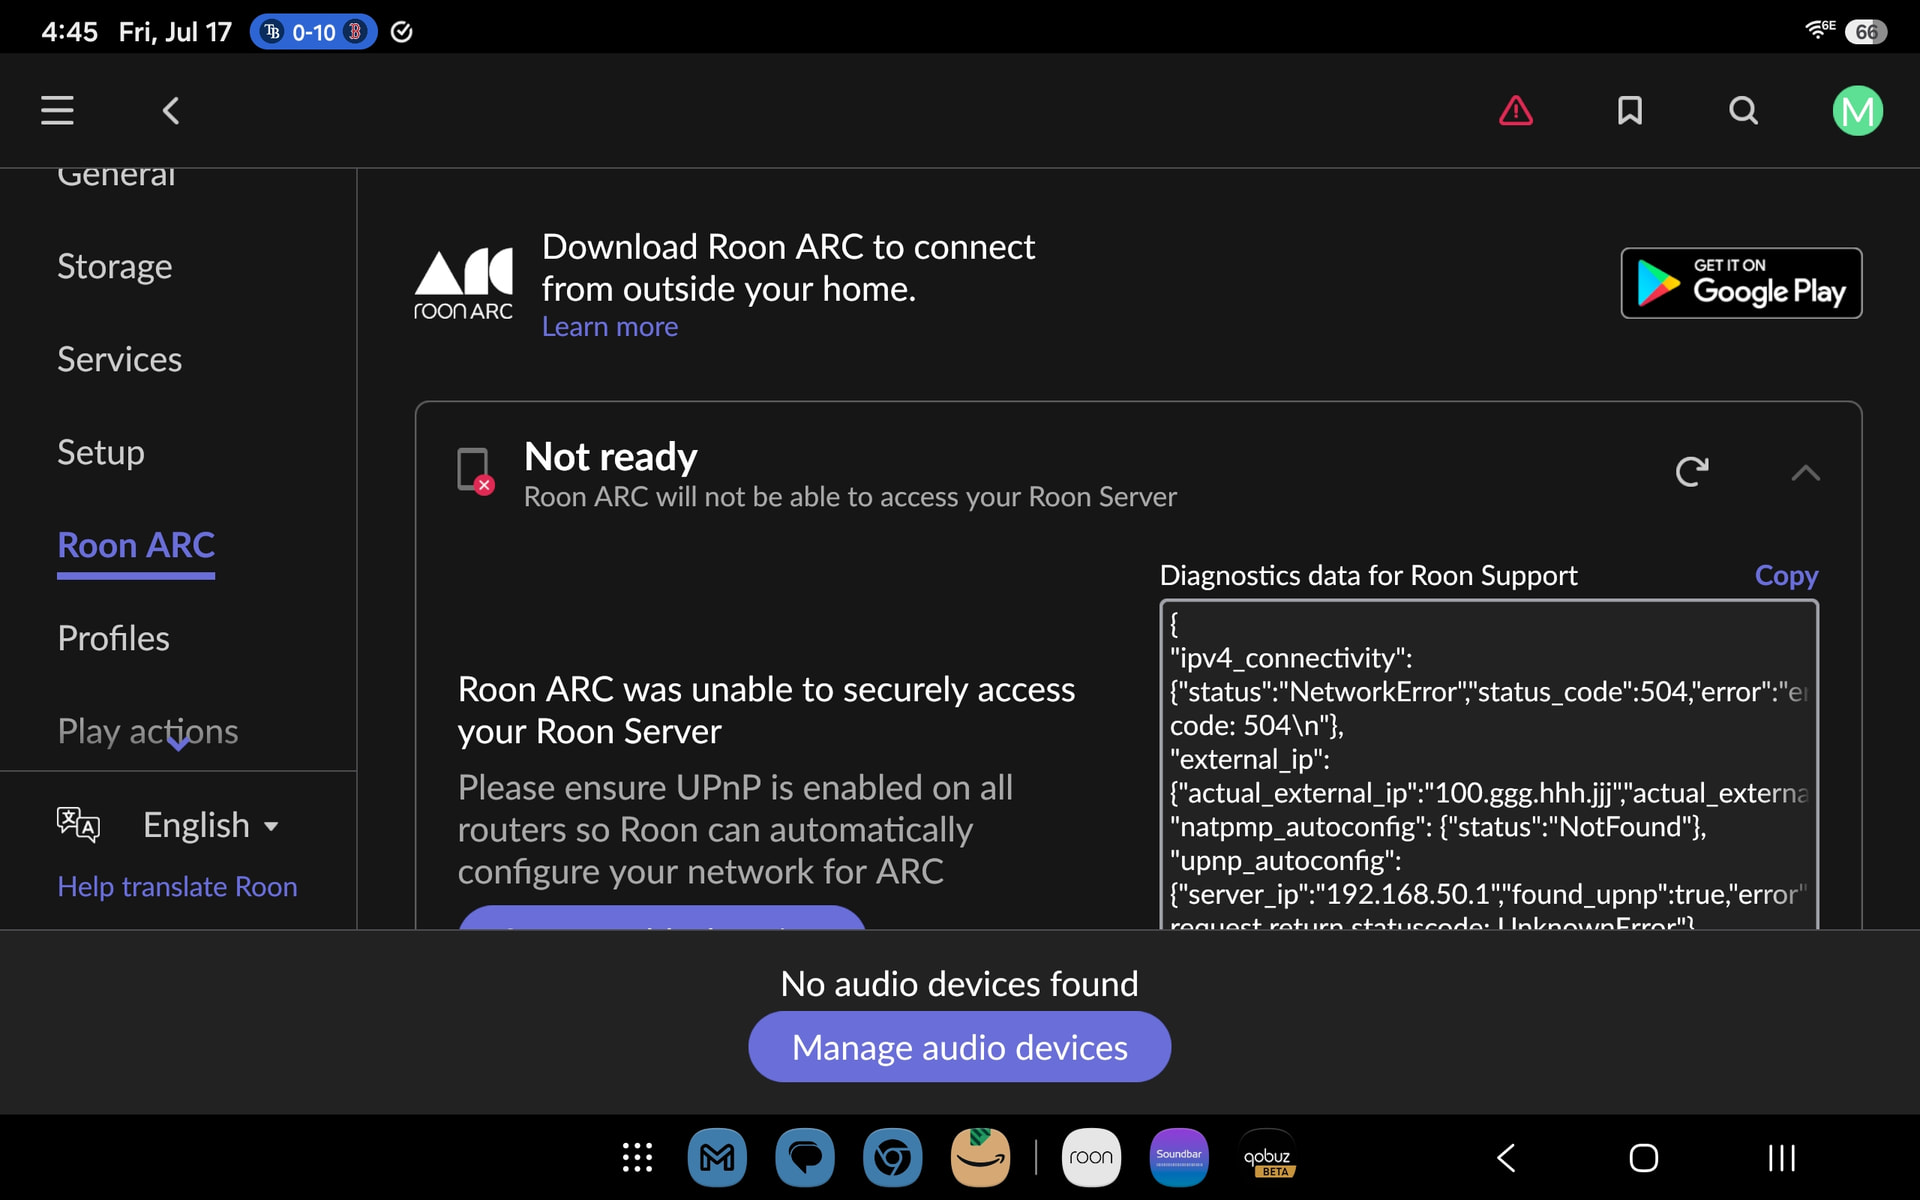Click inside the diagnostics data text box

click(x=1489, y=765)
